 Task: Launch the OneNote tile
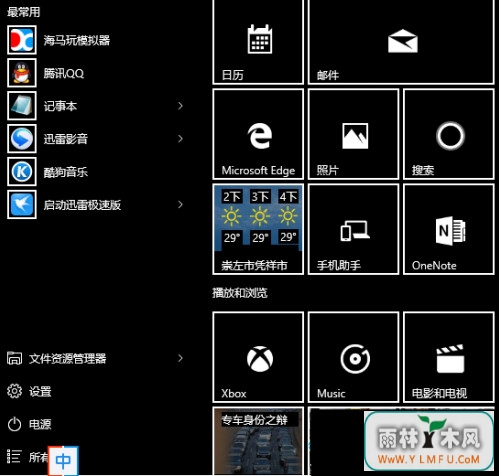pyautogui.click(x=449, y=229)
